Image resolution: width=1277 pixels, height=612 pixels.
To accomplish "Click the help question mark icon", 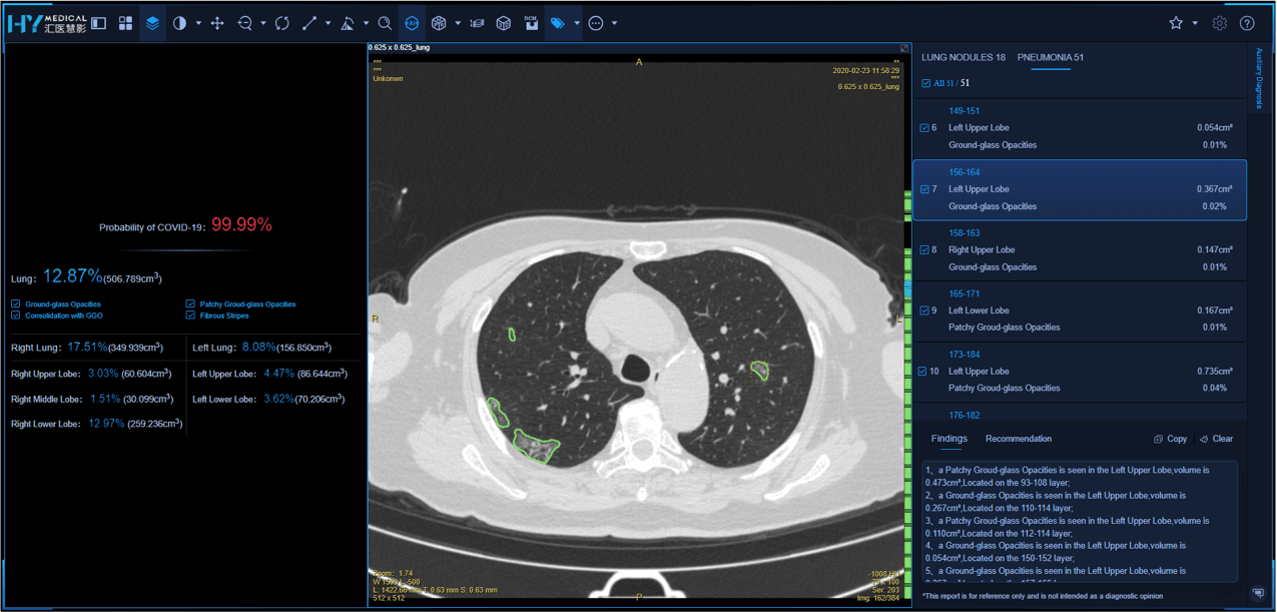I will tap(1247, 23).
